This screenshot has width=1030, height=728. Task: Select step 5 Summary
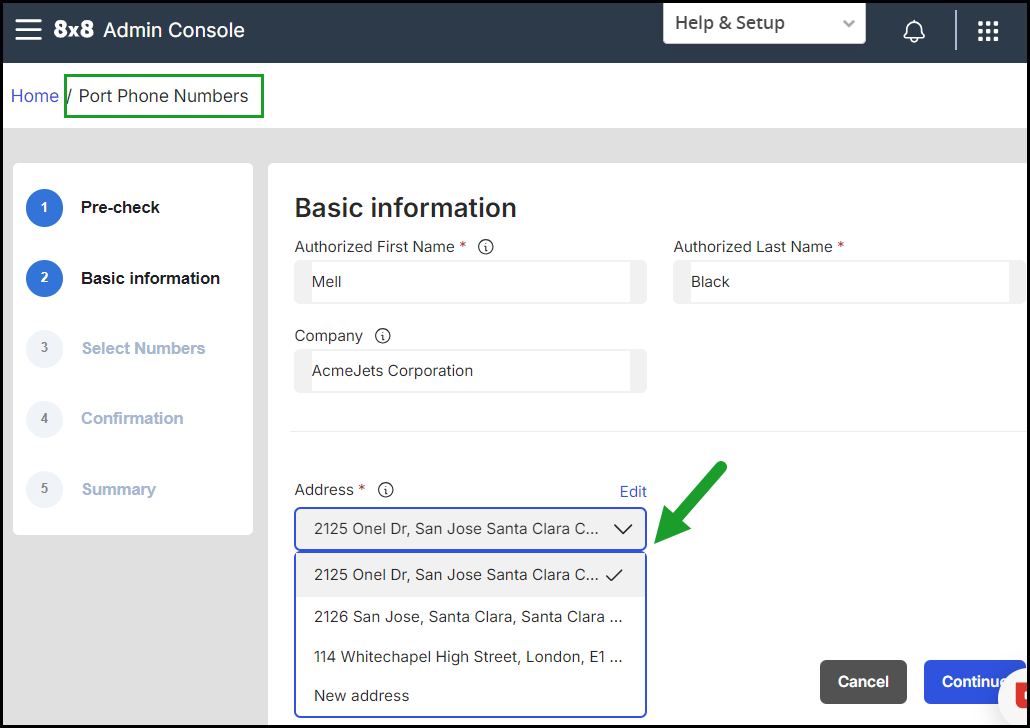pyautogui.click(x=91, y=489)
